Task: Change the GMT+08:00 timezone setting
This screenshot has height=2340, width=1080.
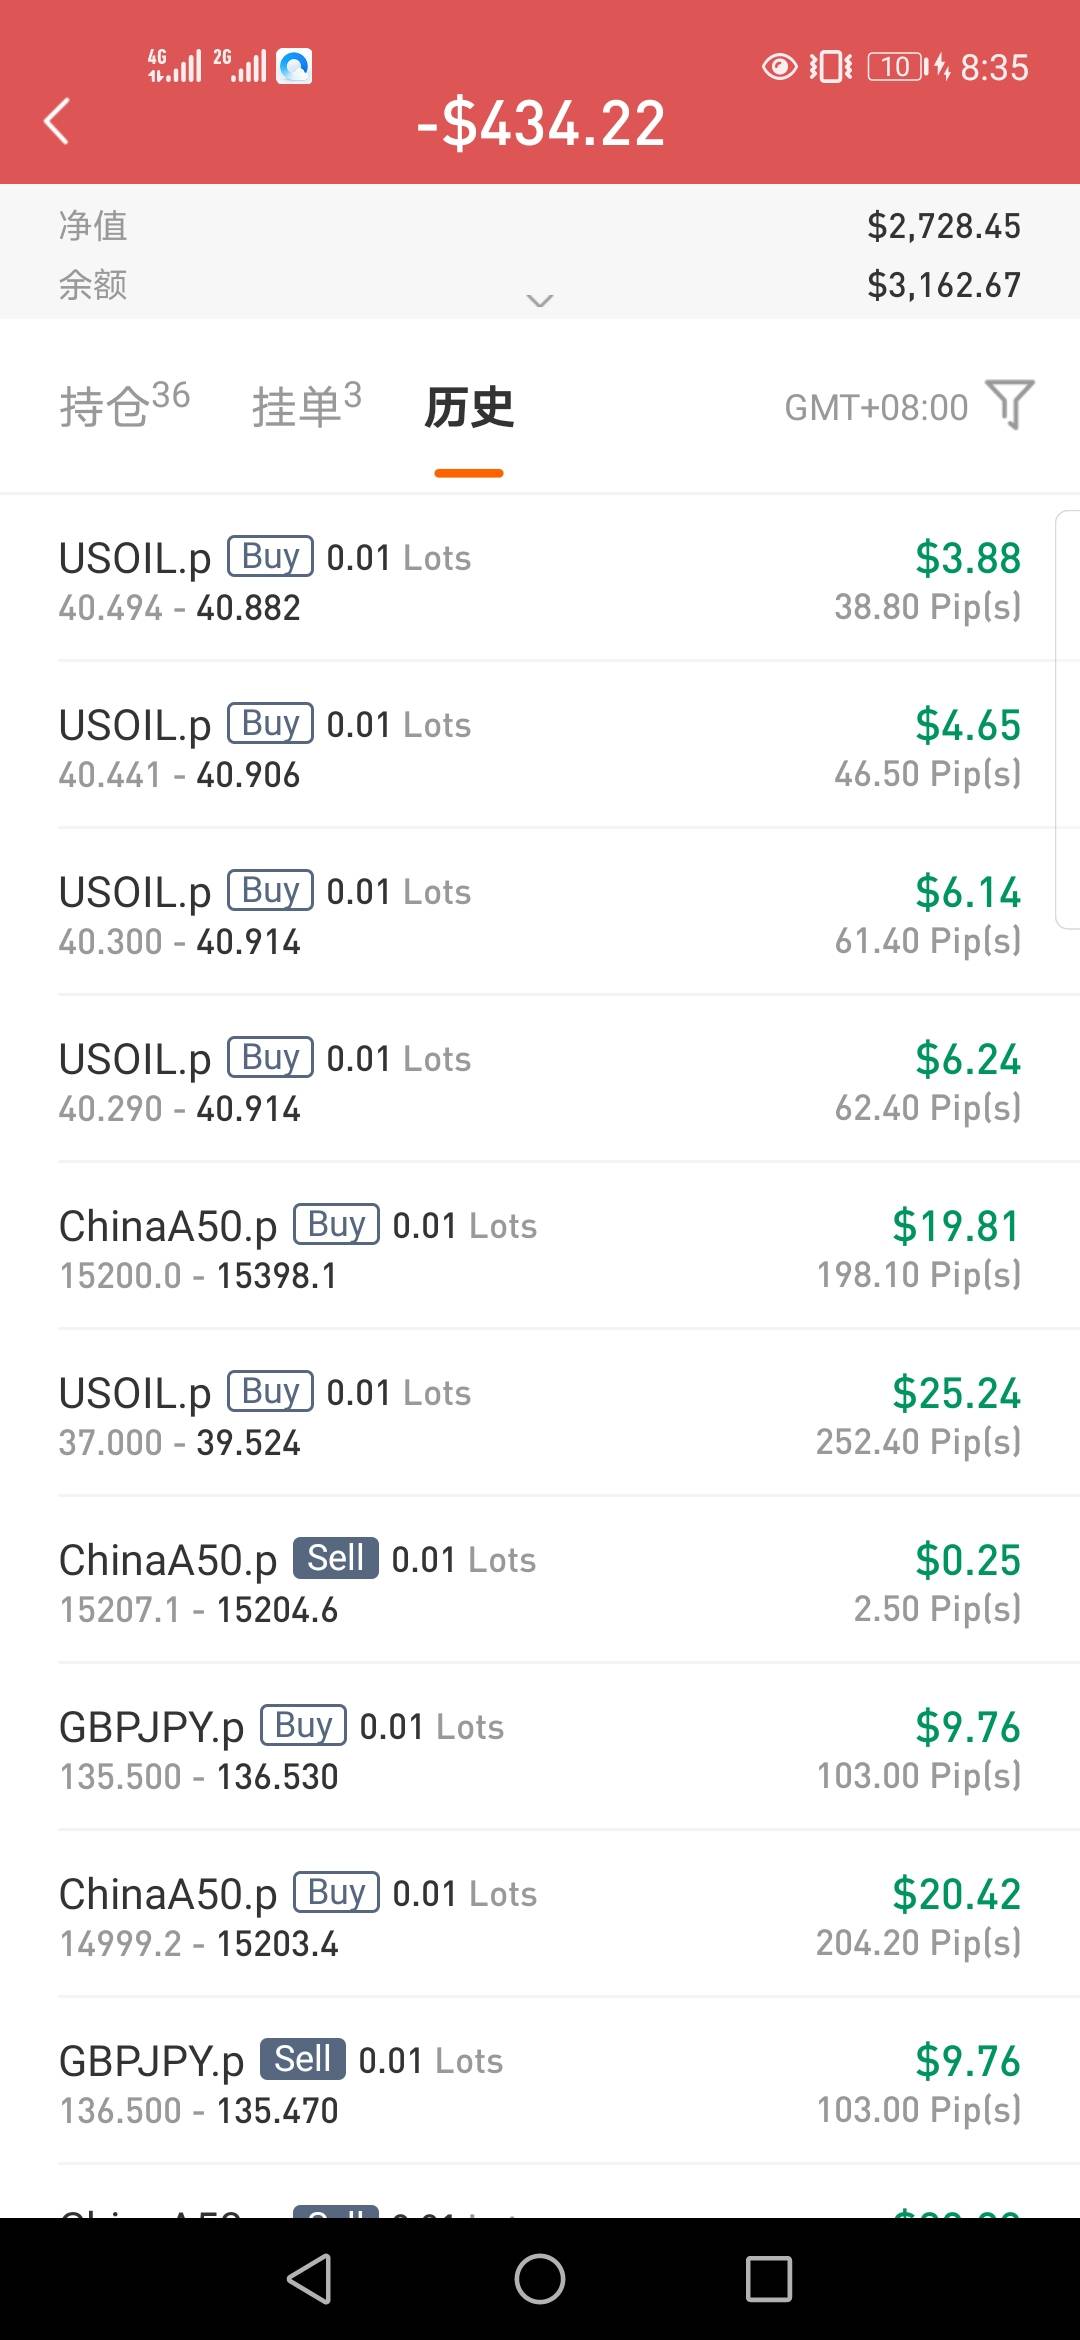Action: (876, 408)
